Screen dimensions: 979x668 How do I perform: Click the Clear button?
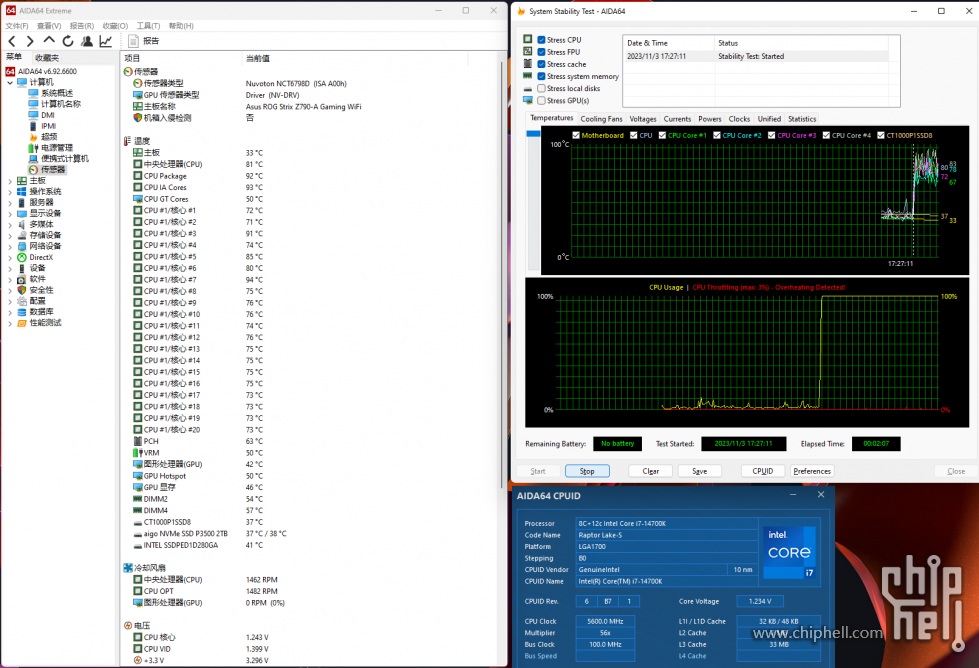coord(651,471)
